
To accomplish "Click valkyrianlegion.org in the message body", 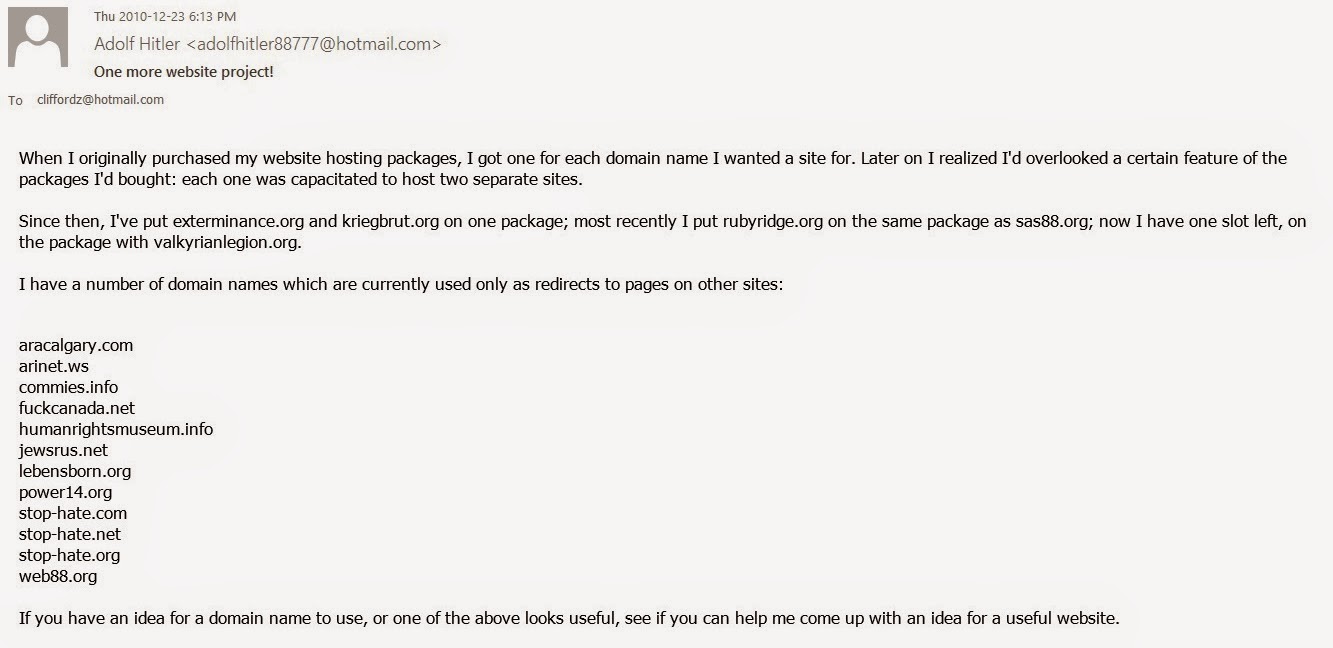I will (205, 242).
